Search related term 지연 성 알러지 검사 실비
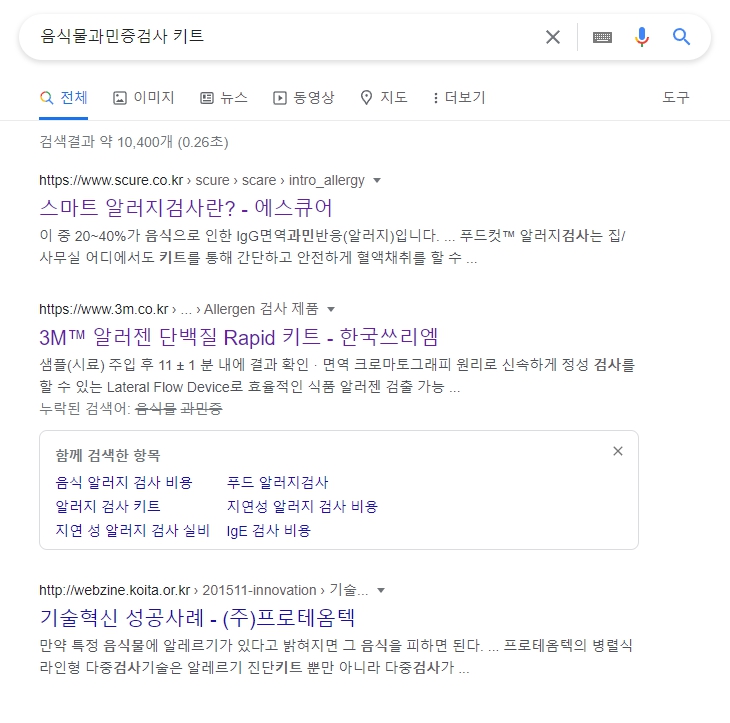 133,531
